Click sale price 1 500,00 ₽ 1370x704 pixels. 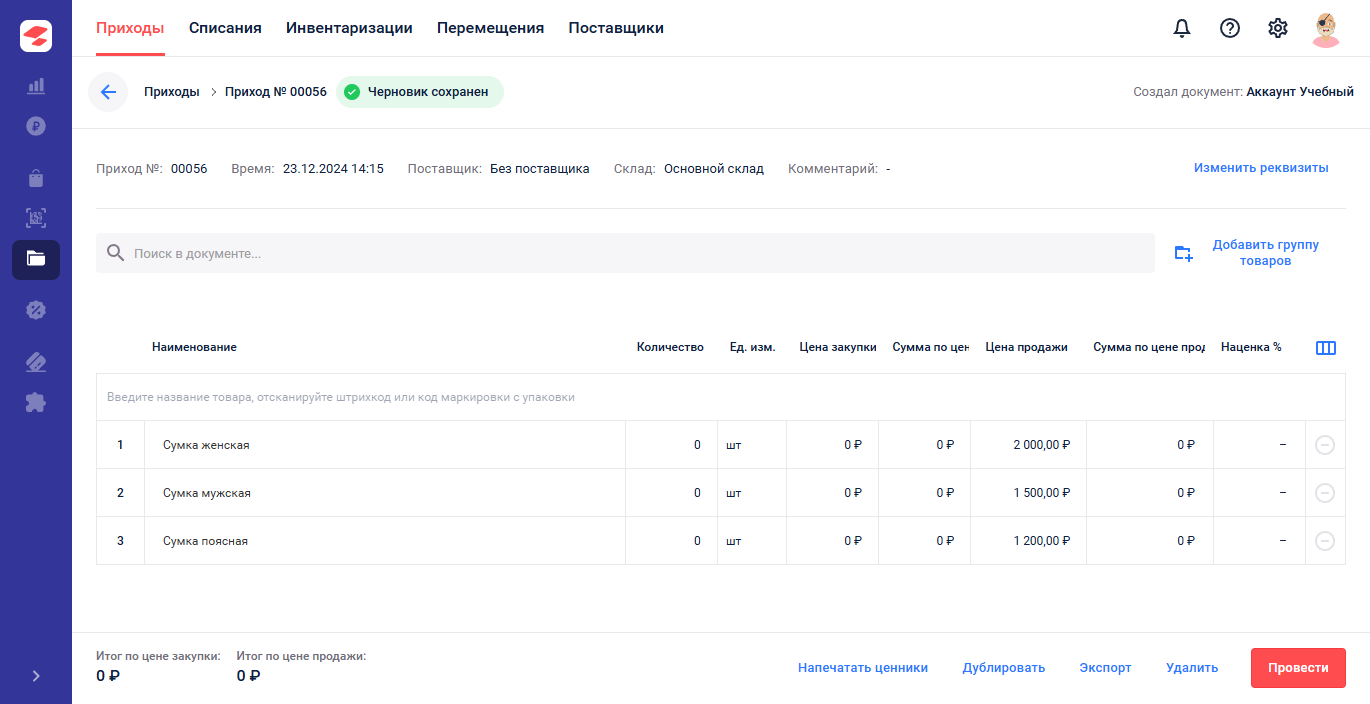1041,493
